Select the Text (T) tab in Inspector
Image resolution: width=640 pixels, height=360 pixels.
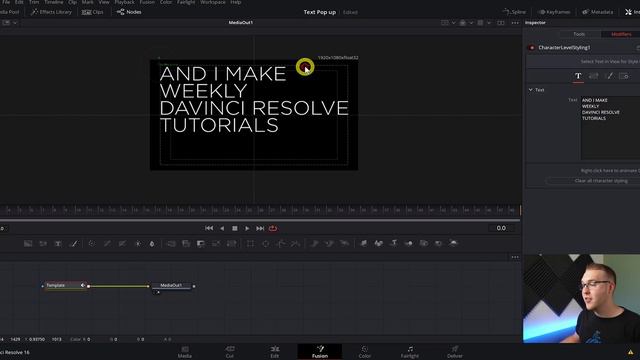[x=578, y=76]
